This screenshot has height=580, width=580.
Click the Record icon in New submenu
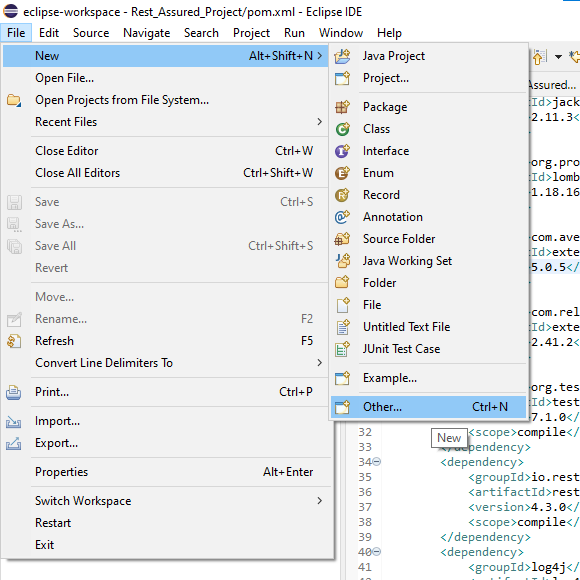tap(342, 195)
